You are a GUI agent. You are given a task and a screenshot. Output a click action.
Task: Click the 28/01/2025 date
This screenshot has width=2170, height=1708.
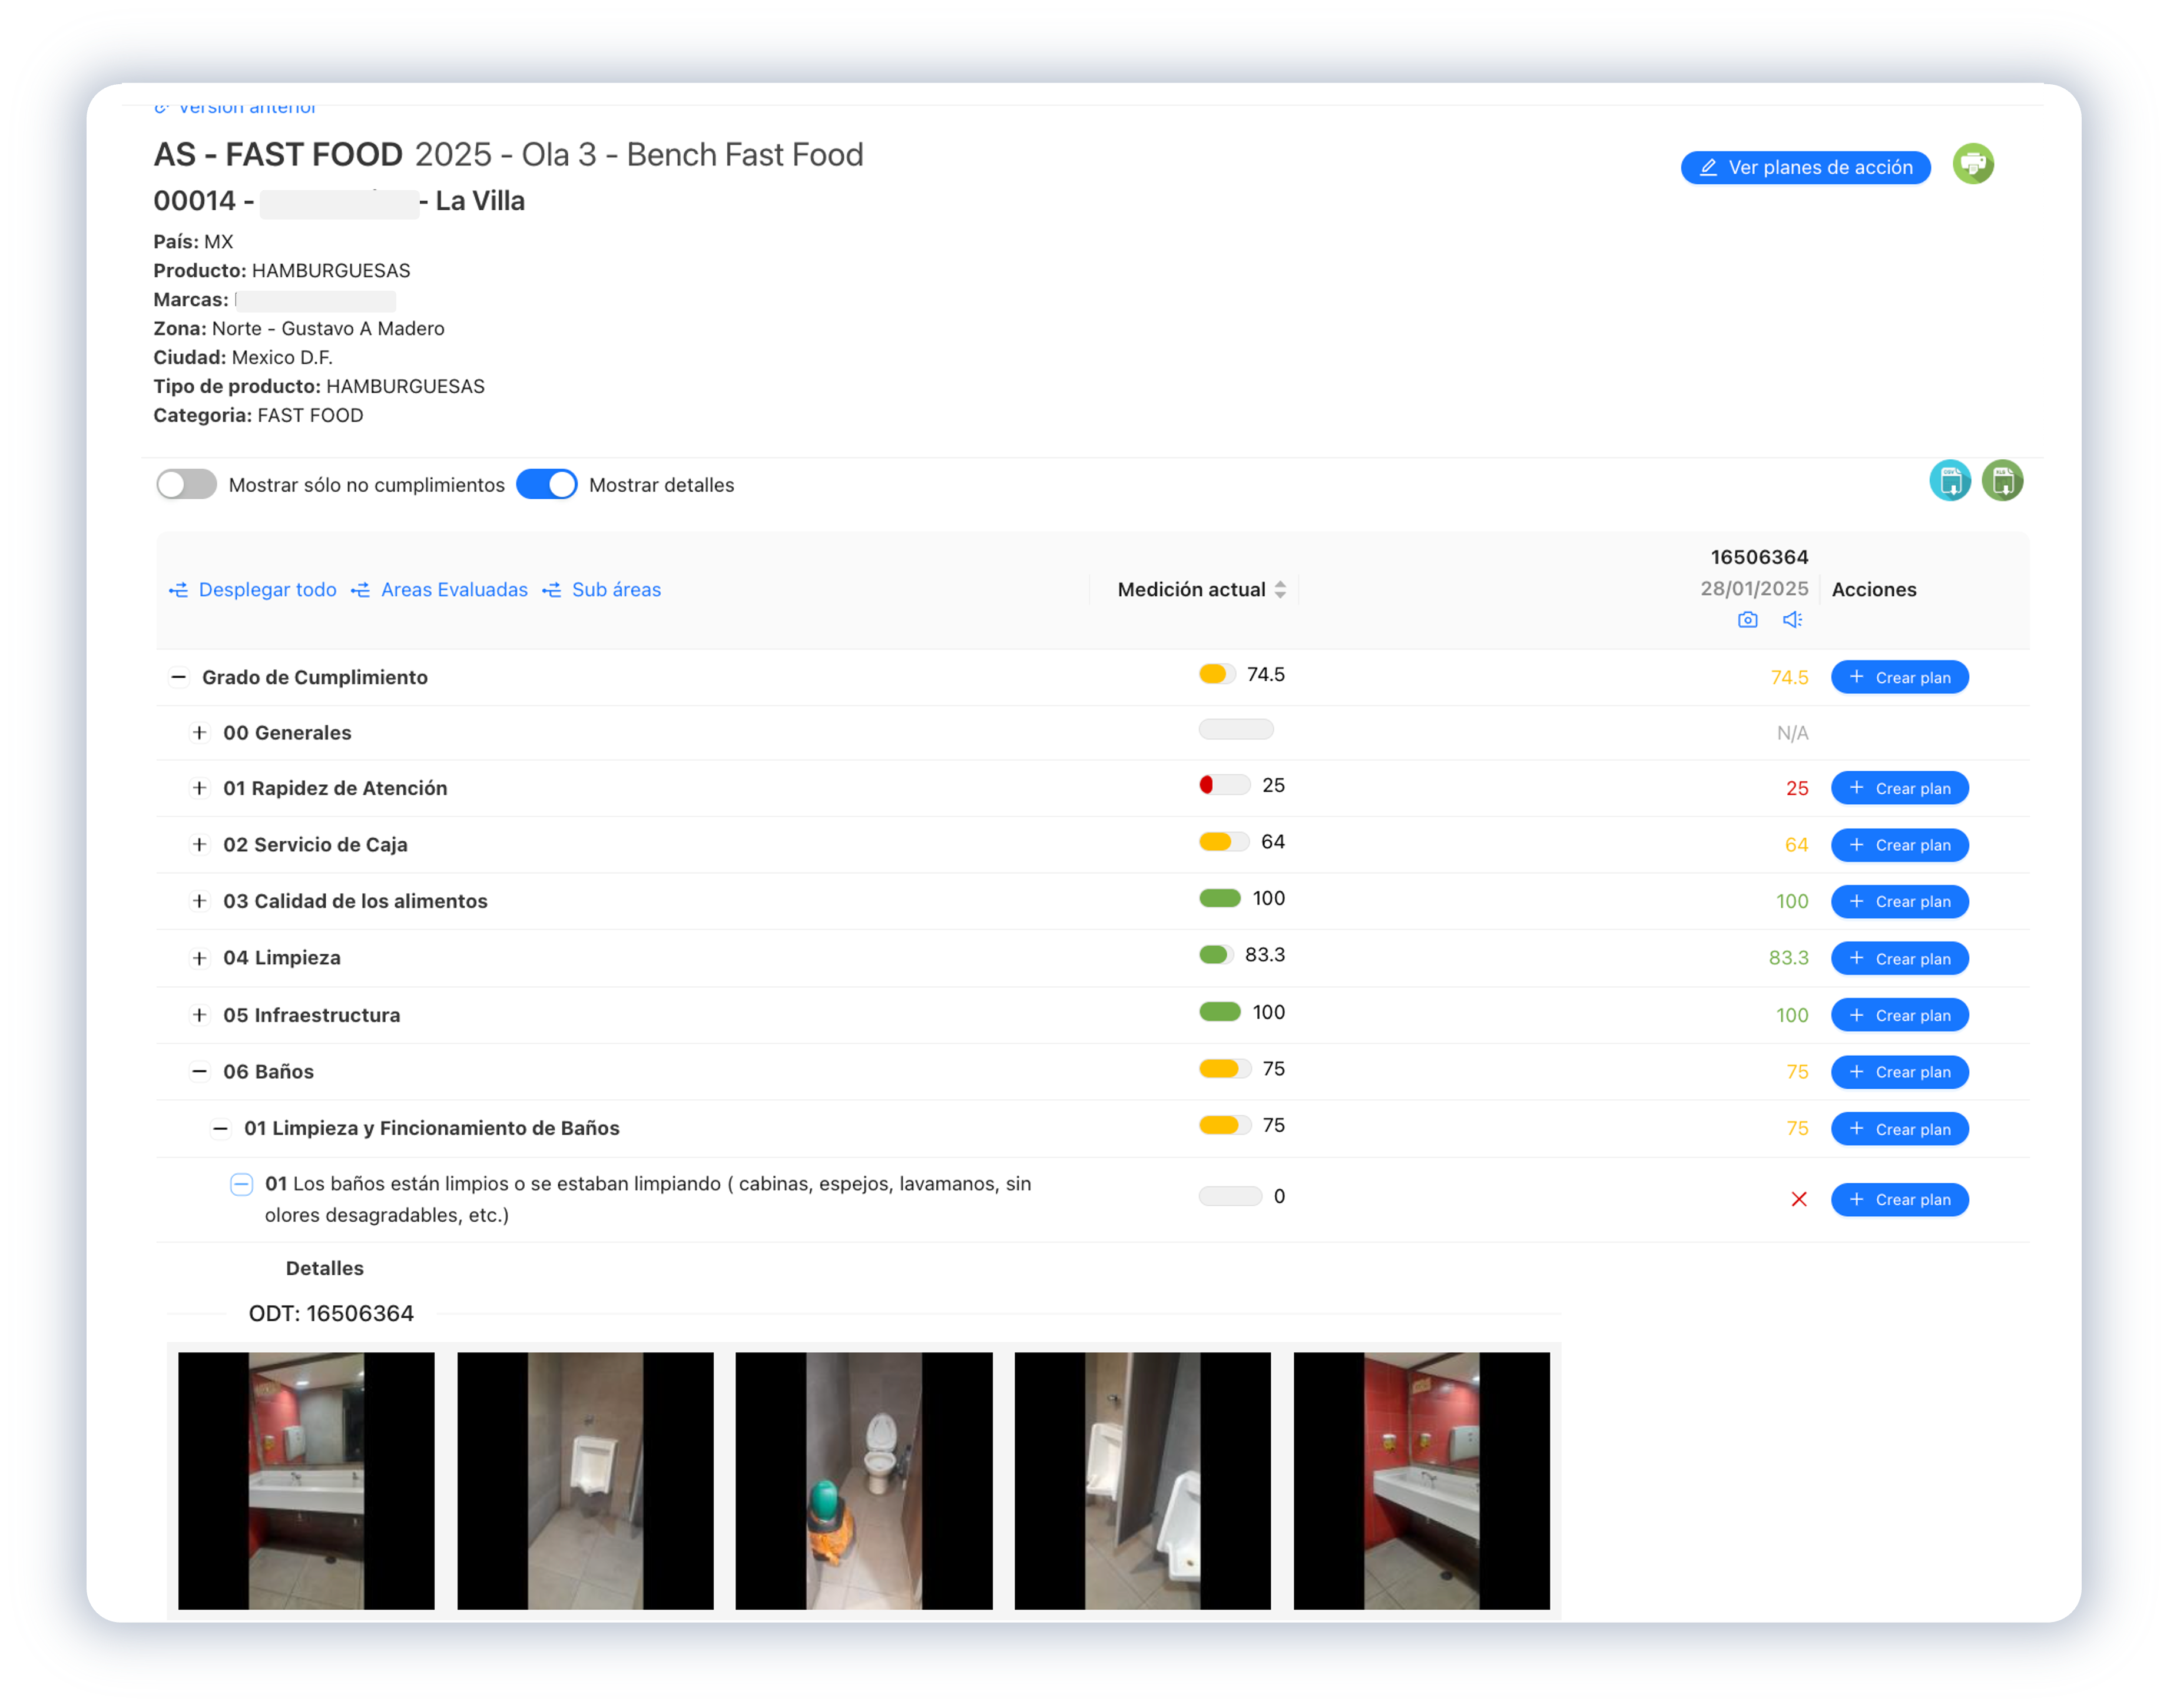(x=1754, y=588)
